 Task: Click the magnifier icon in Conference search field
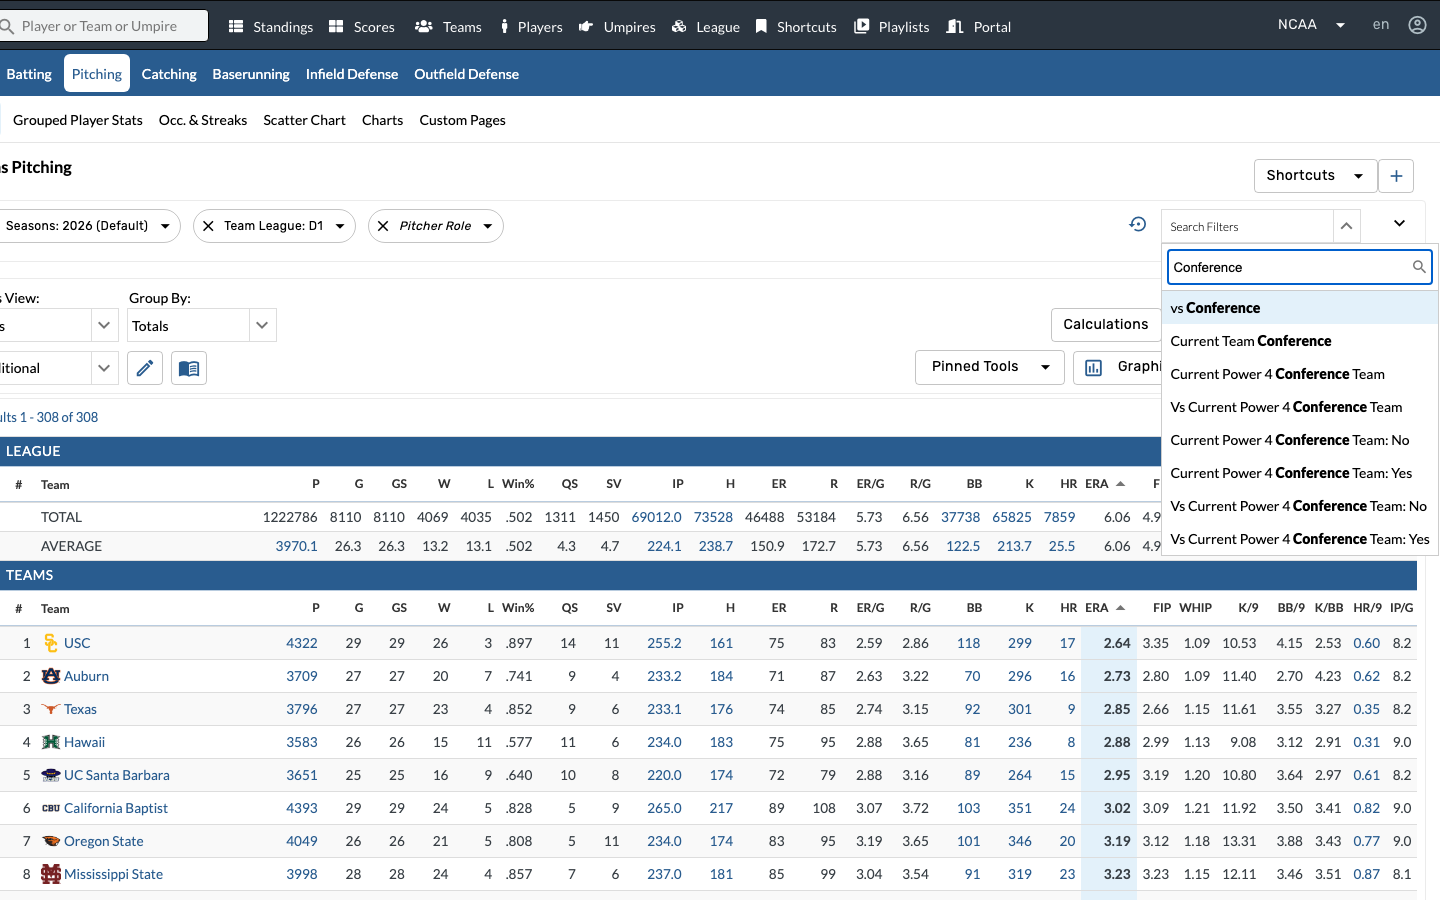click(x=1419, y=267)
